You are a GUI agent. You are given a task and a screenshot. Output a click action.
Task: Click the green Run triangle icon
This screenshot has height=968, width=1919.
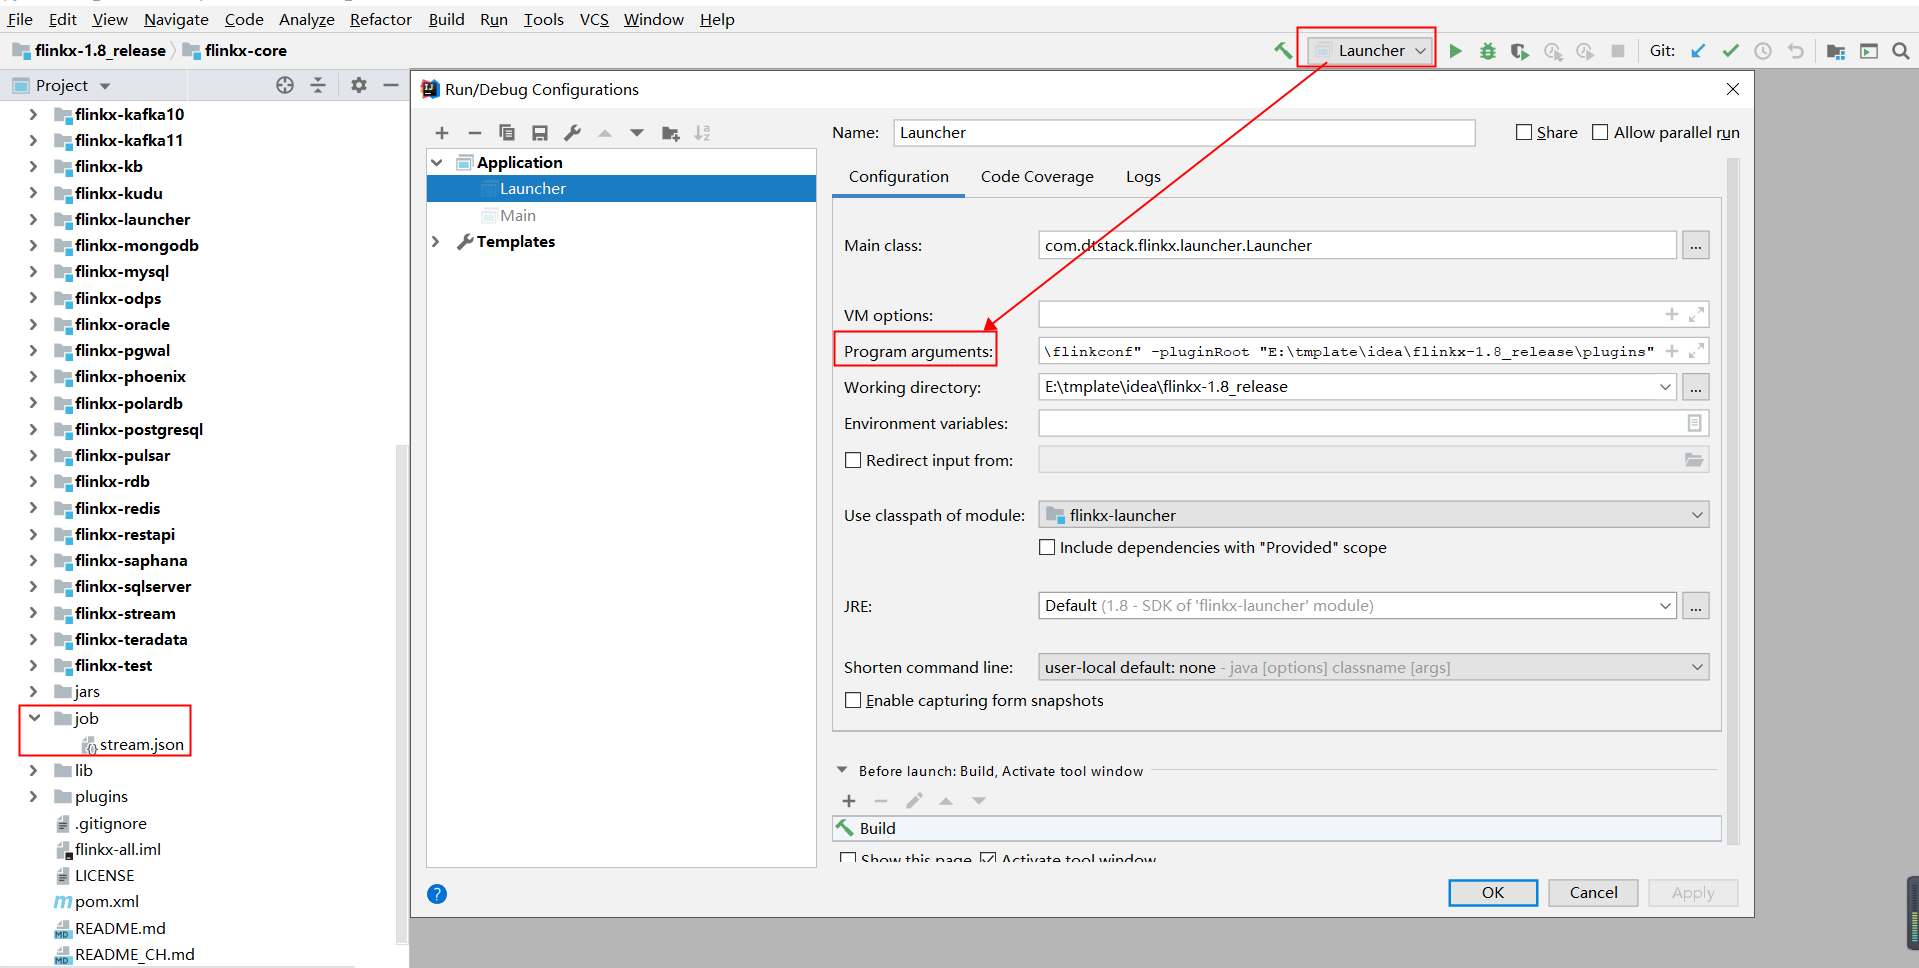click(x=1456, y=51)
